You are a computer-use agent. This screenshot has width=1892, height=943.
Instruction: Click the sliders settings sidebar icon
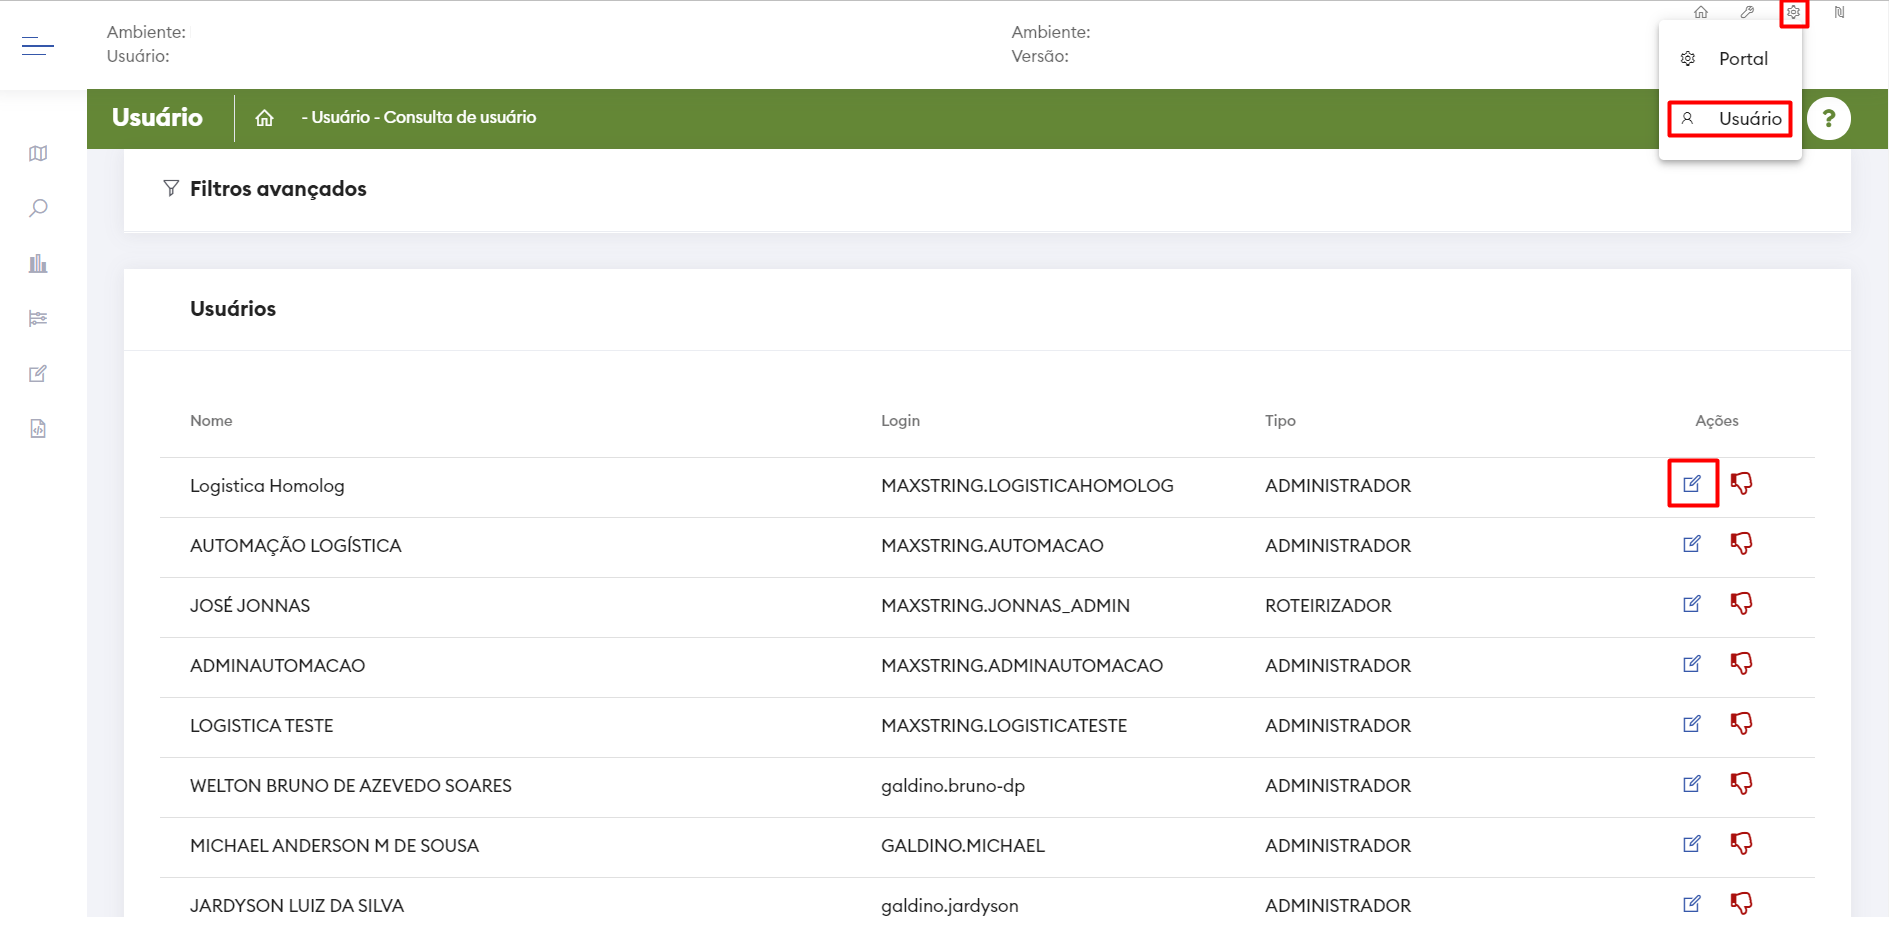38,319
